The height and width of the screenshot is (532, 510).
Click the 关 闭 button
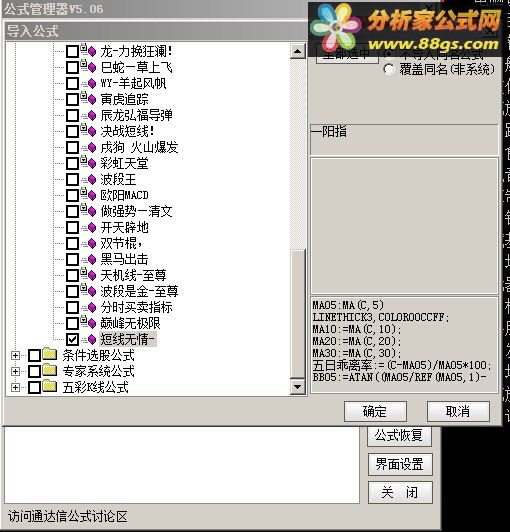point(400,492)
